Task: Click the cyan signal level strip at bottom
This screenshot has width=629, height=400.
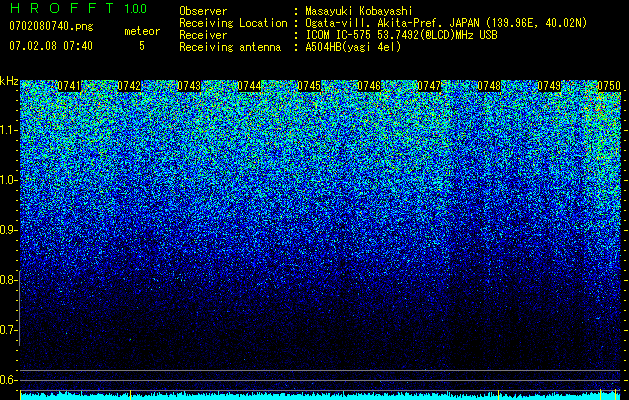Action: click(x=320, y=396)
